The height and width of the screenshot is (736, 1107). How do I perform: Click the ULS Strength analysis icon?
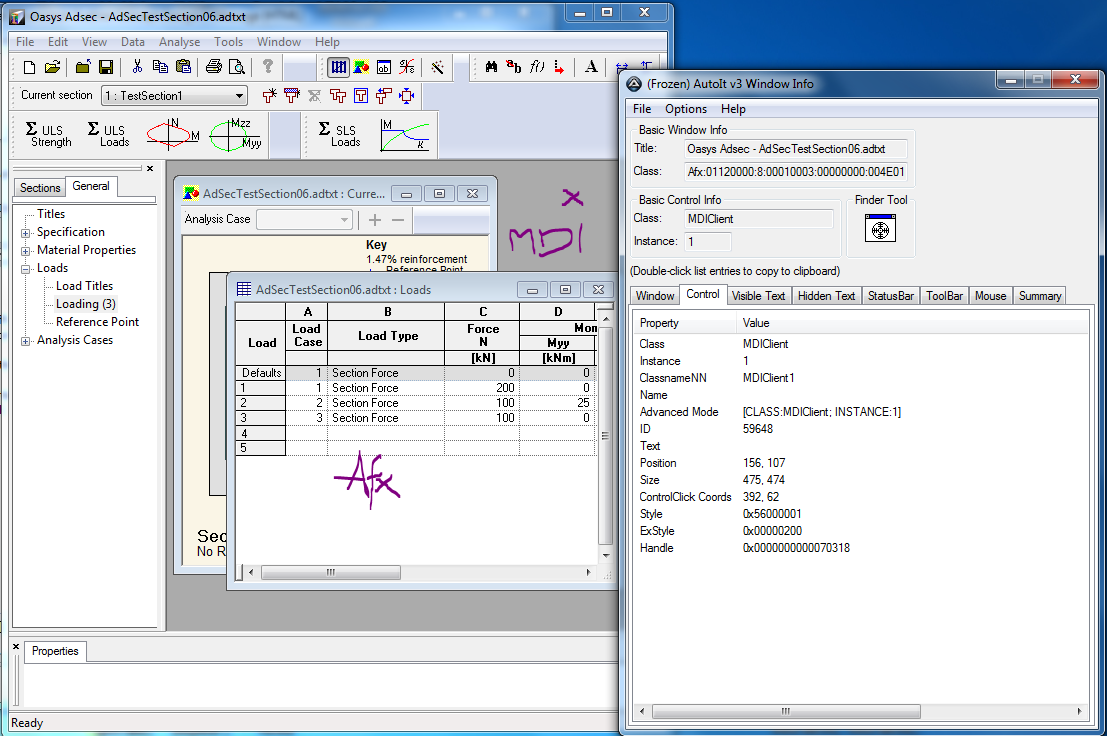[x=49, y=134]
